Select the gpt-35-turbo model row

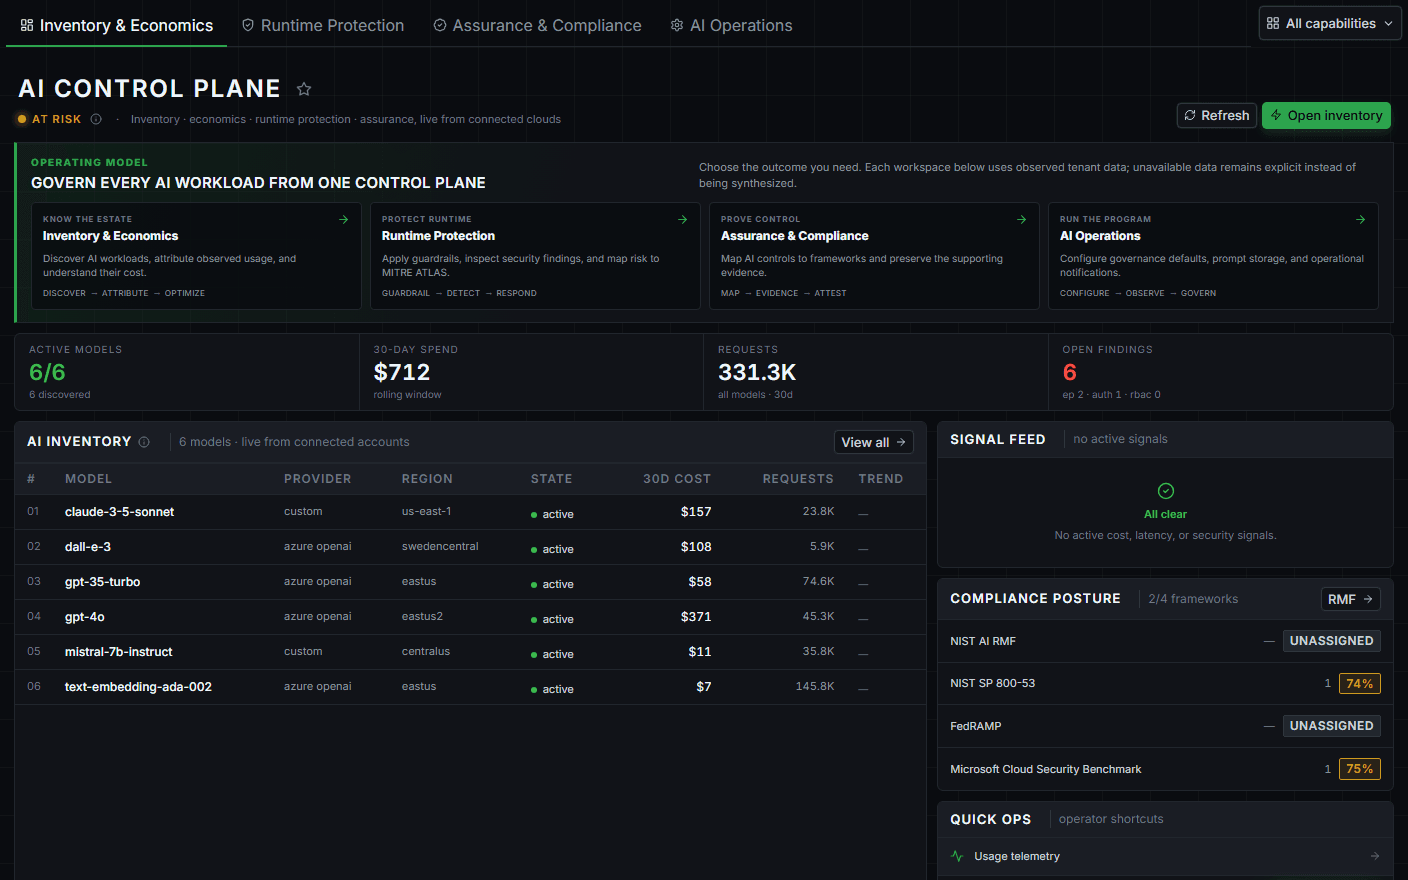(x=470, y=582)
